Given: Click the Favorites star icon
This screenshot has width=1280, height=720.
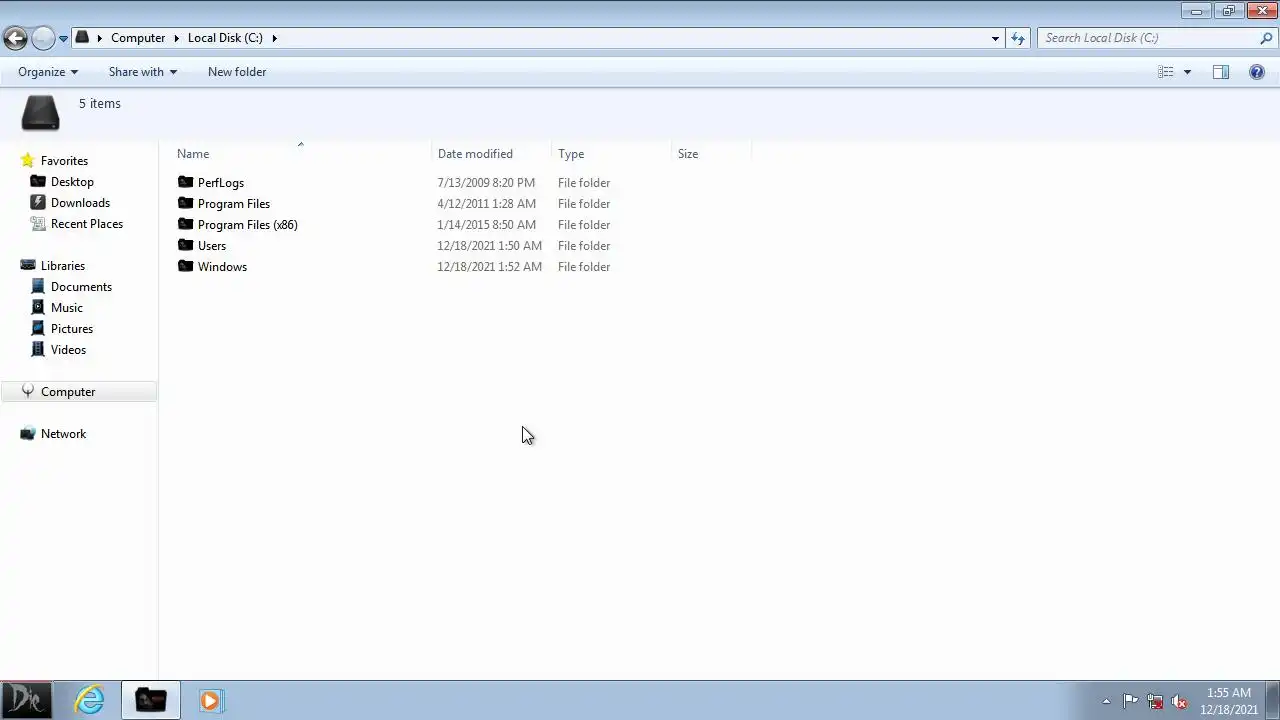Looking at the screenshot, I should pyautogui.click(x=27, y=160).
